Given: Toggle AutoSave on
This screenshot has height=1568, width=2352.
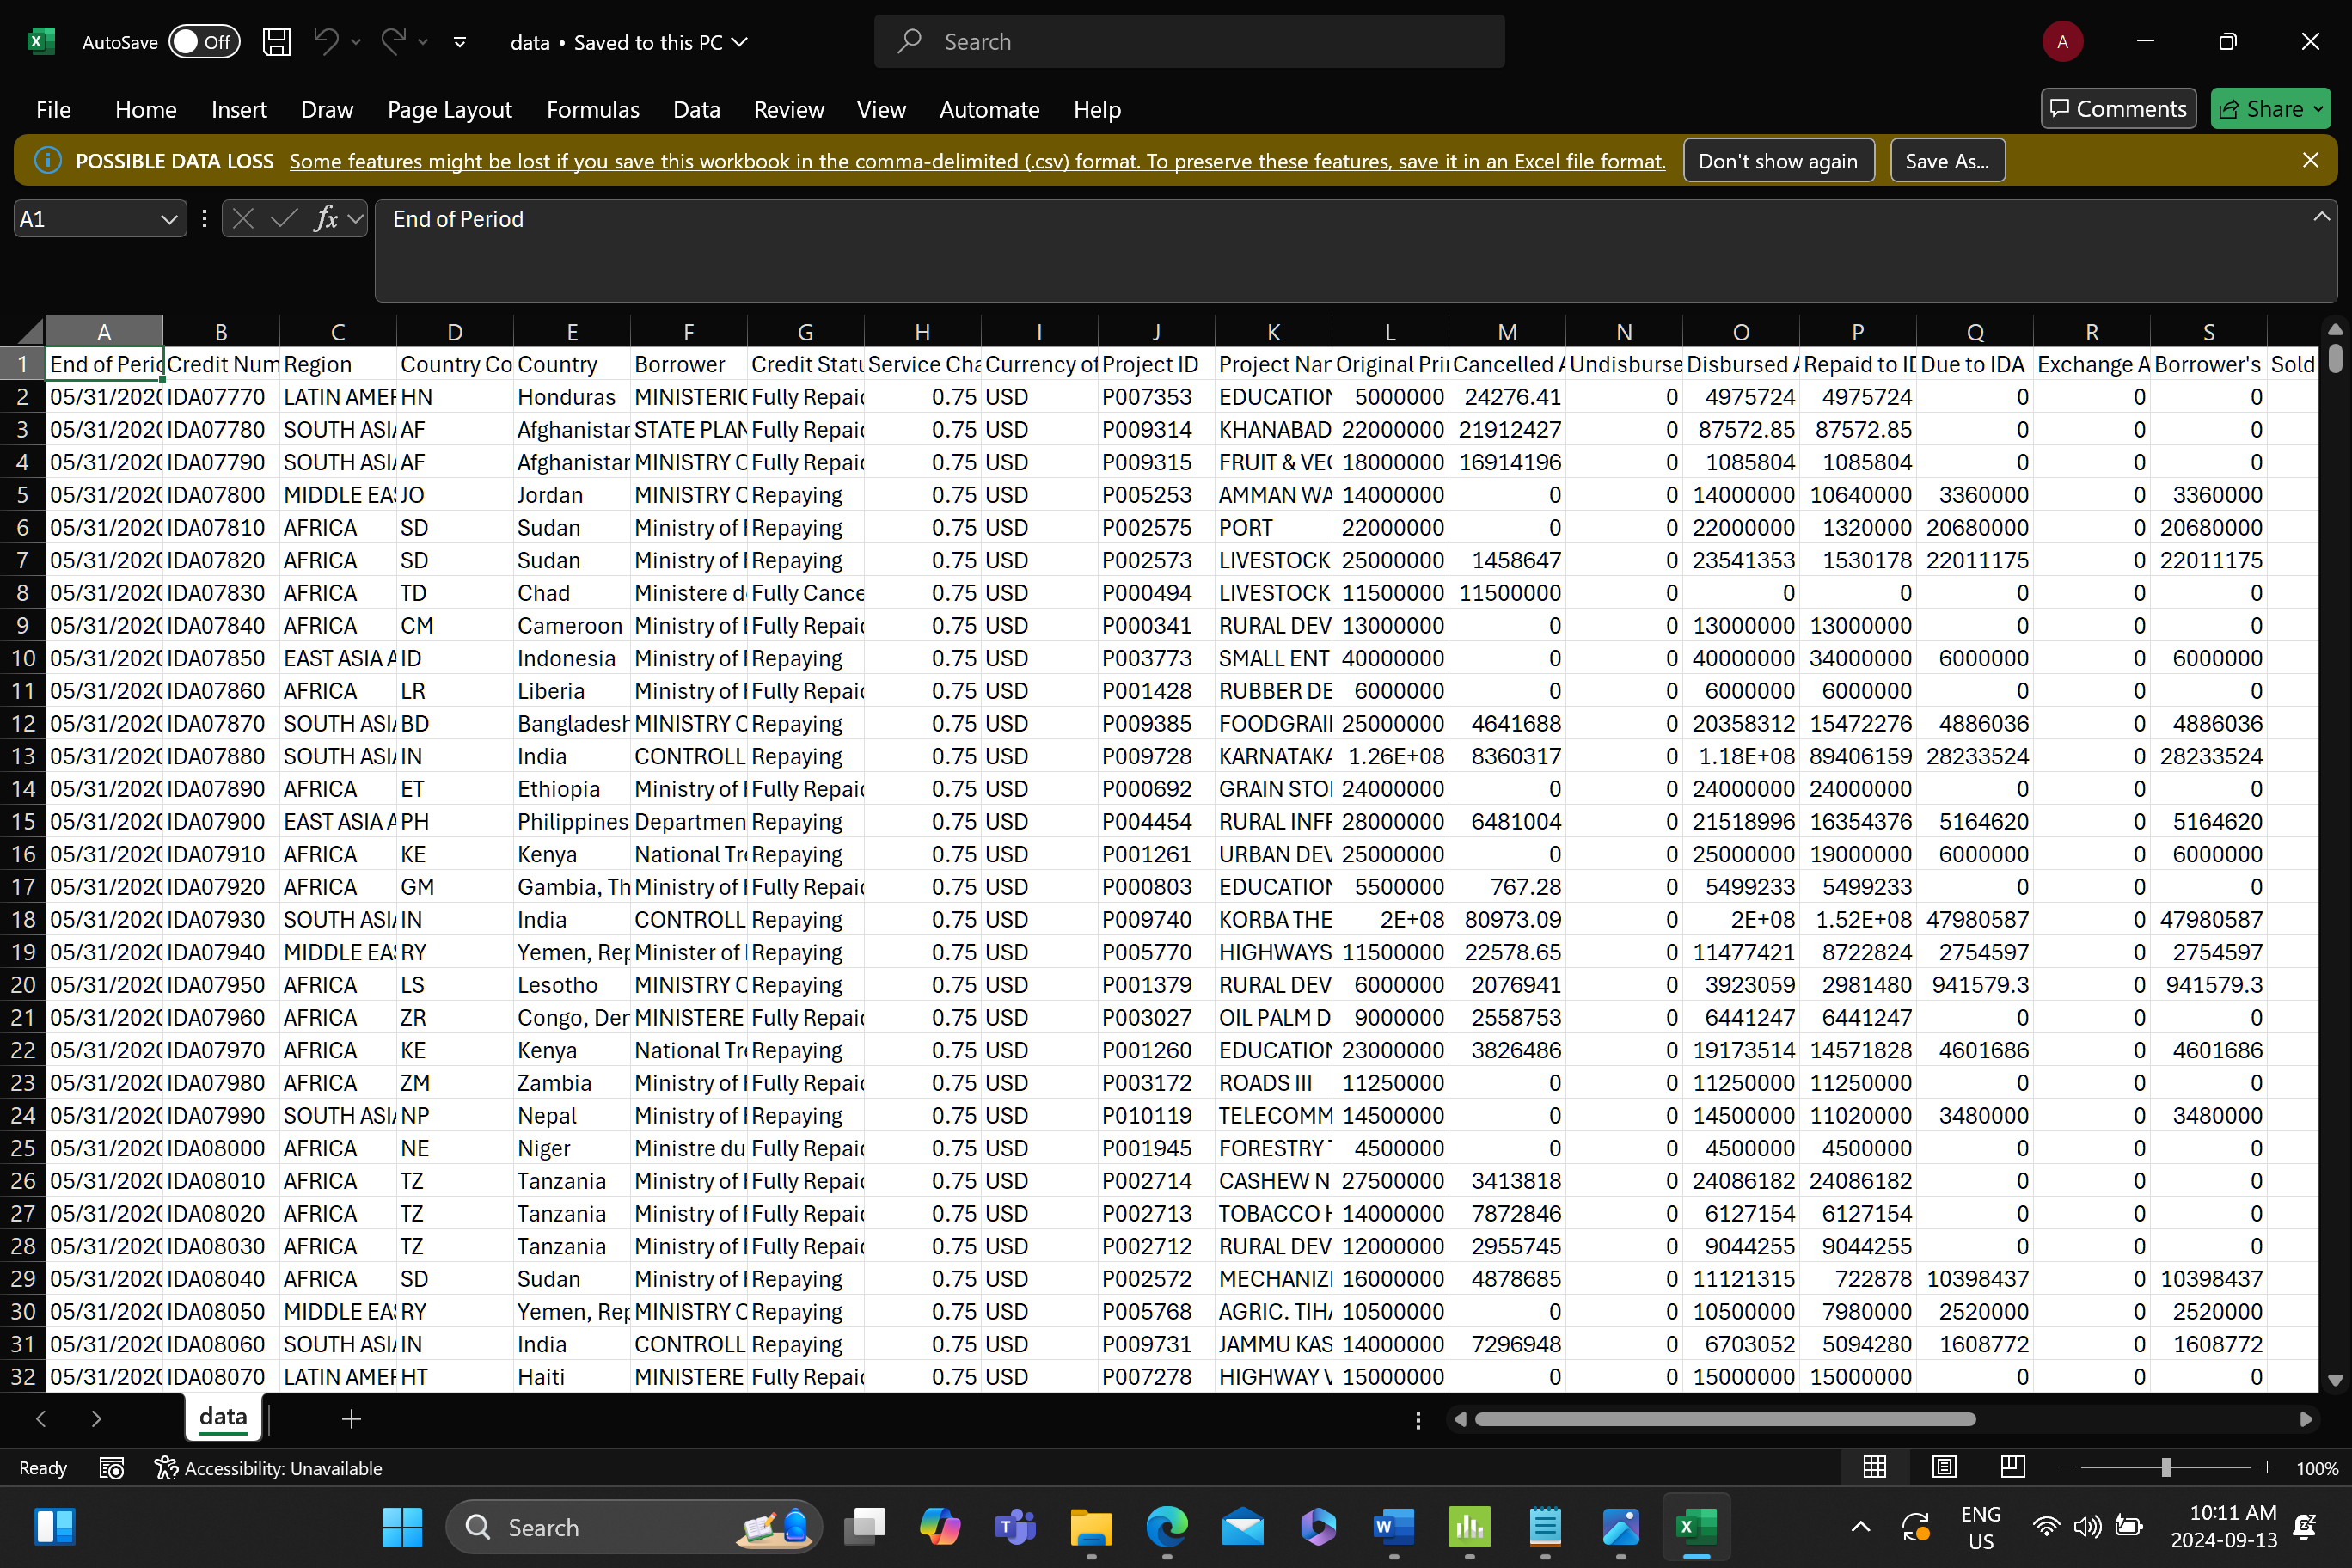Looking at the screenshot, I should 204,41.
